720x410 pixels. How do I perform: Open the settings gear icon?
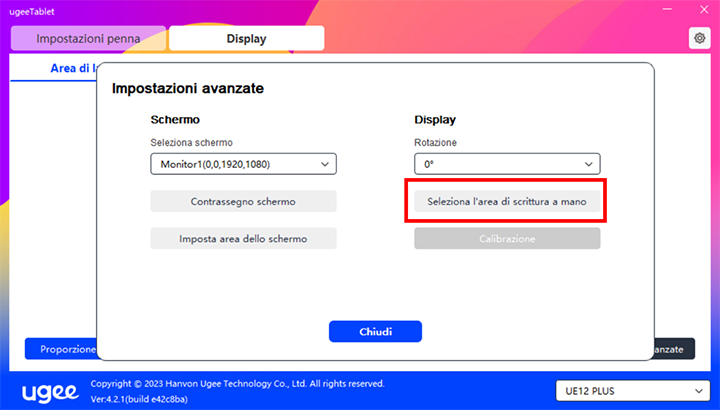click(697, 38)
